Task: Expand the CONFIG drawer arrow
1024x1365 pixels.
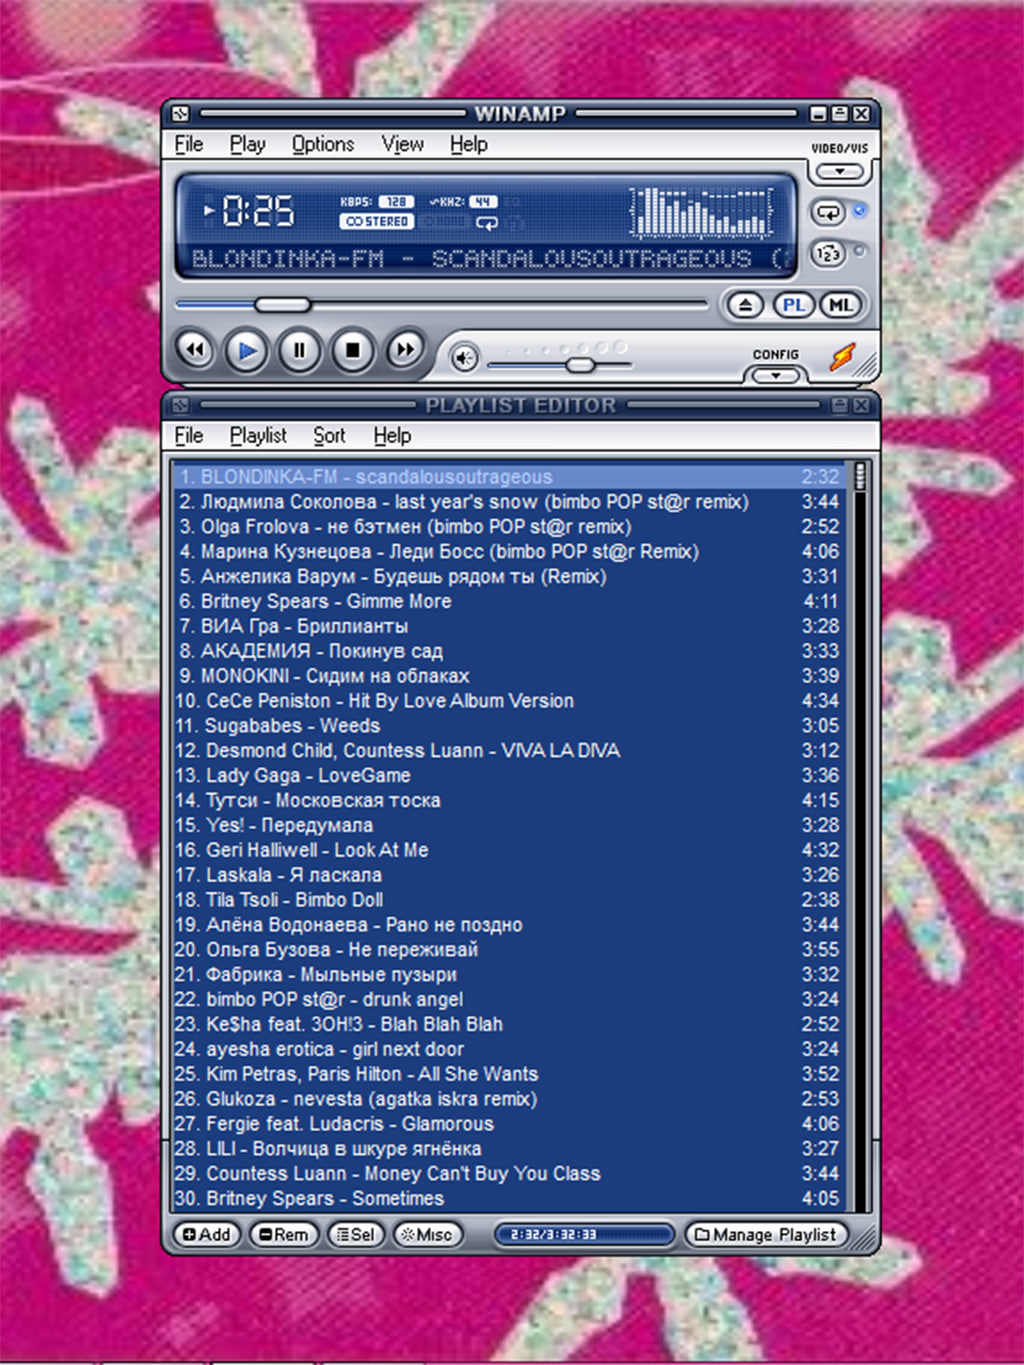Action: coord(775,376)
